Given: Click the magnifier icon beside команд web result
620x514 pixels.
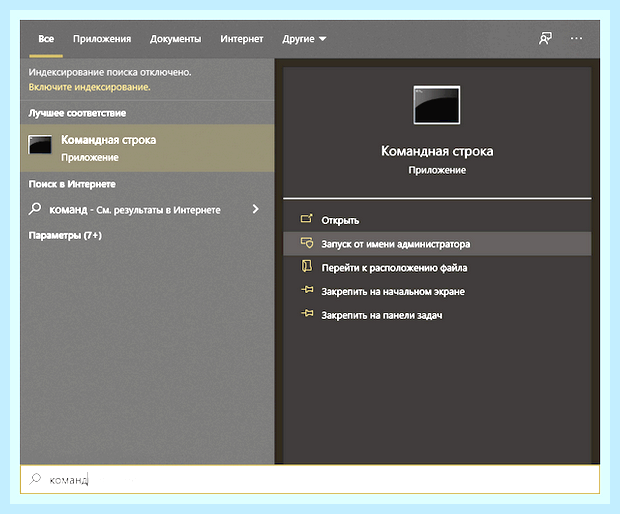Looking at the screenshot, I should pos(35,209).
